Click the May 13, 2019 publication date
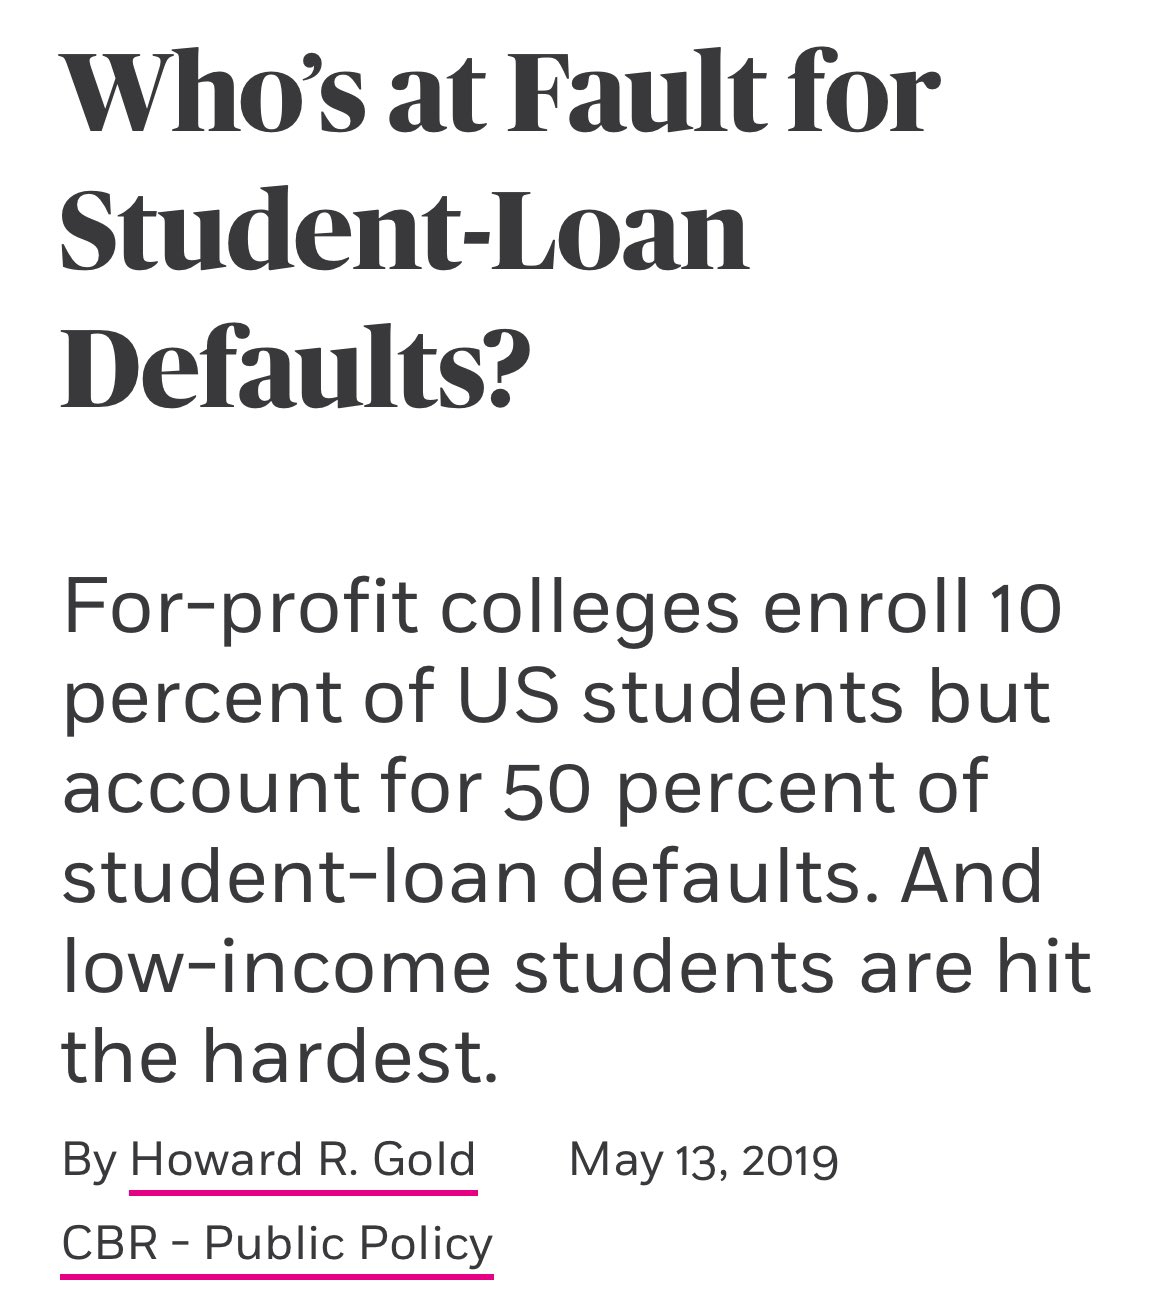The width and height of the screenshot is (1170, 1316). (x=703, y=1160)
